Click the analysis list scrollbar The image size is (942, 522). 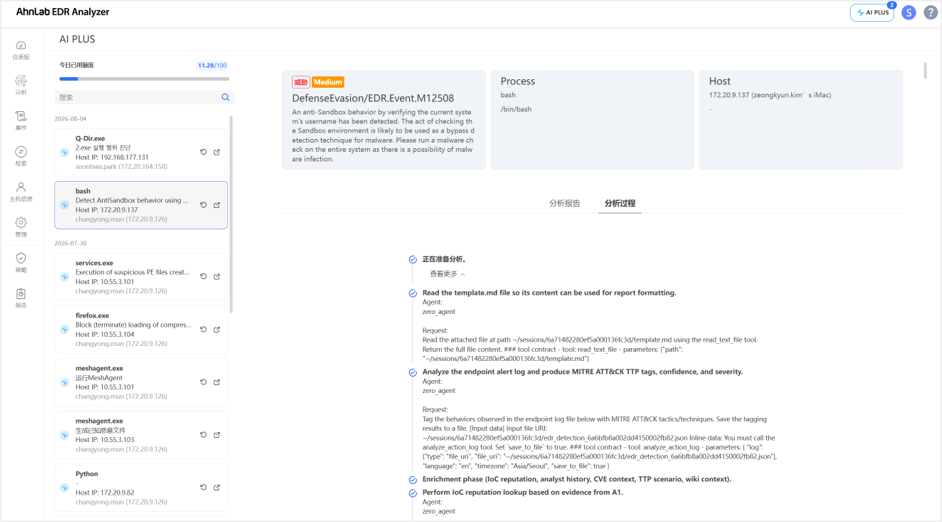coord(231,213)
